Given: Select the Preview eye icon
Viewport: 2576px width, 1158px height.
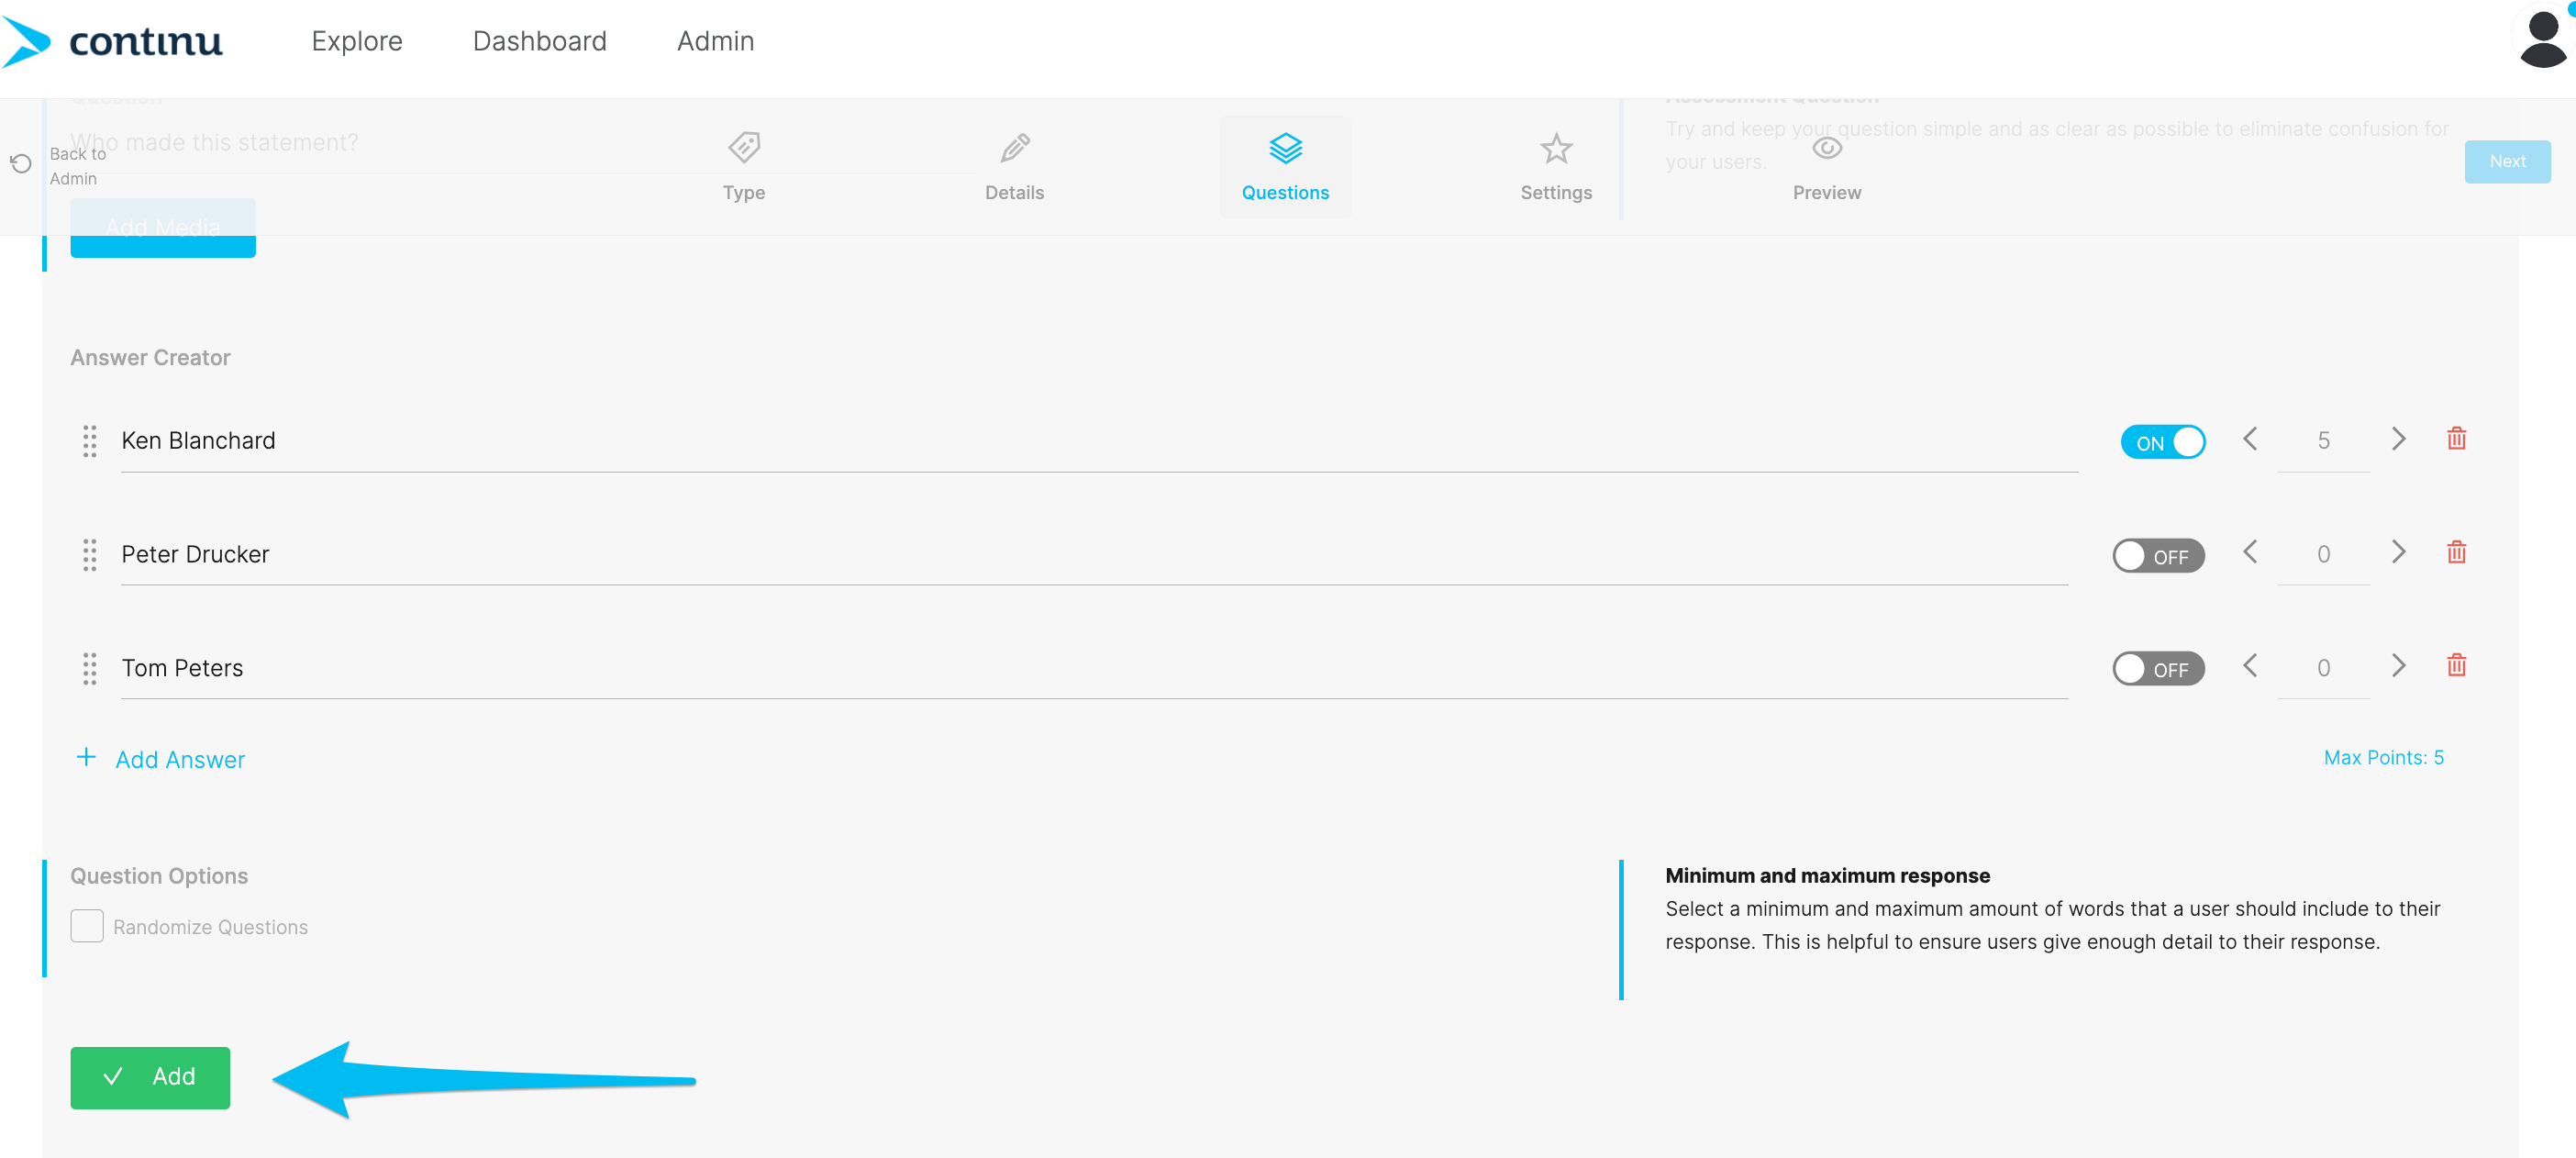Looking at the screenshot, I should pos(1827,148).
